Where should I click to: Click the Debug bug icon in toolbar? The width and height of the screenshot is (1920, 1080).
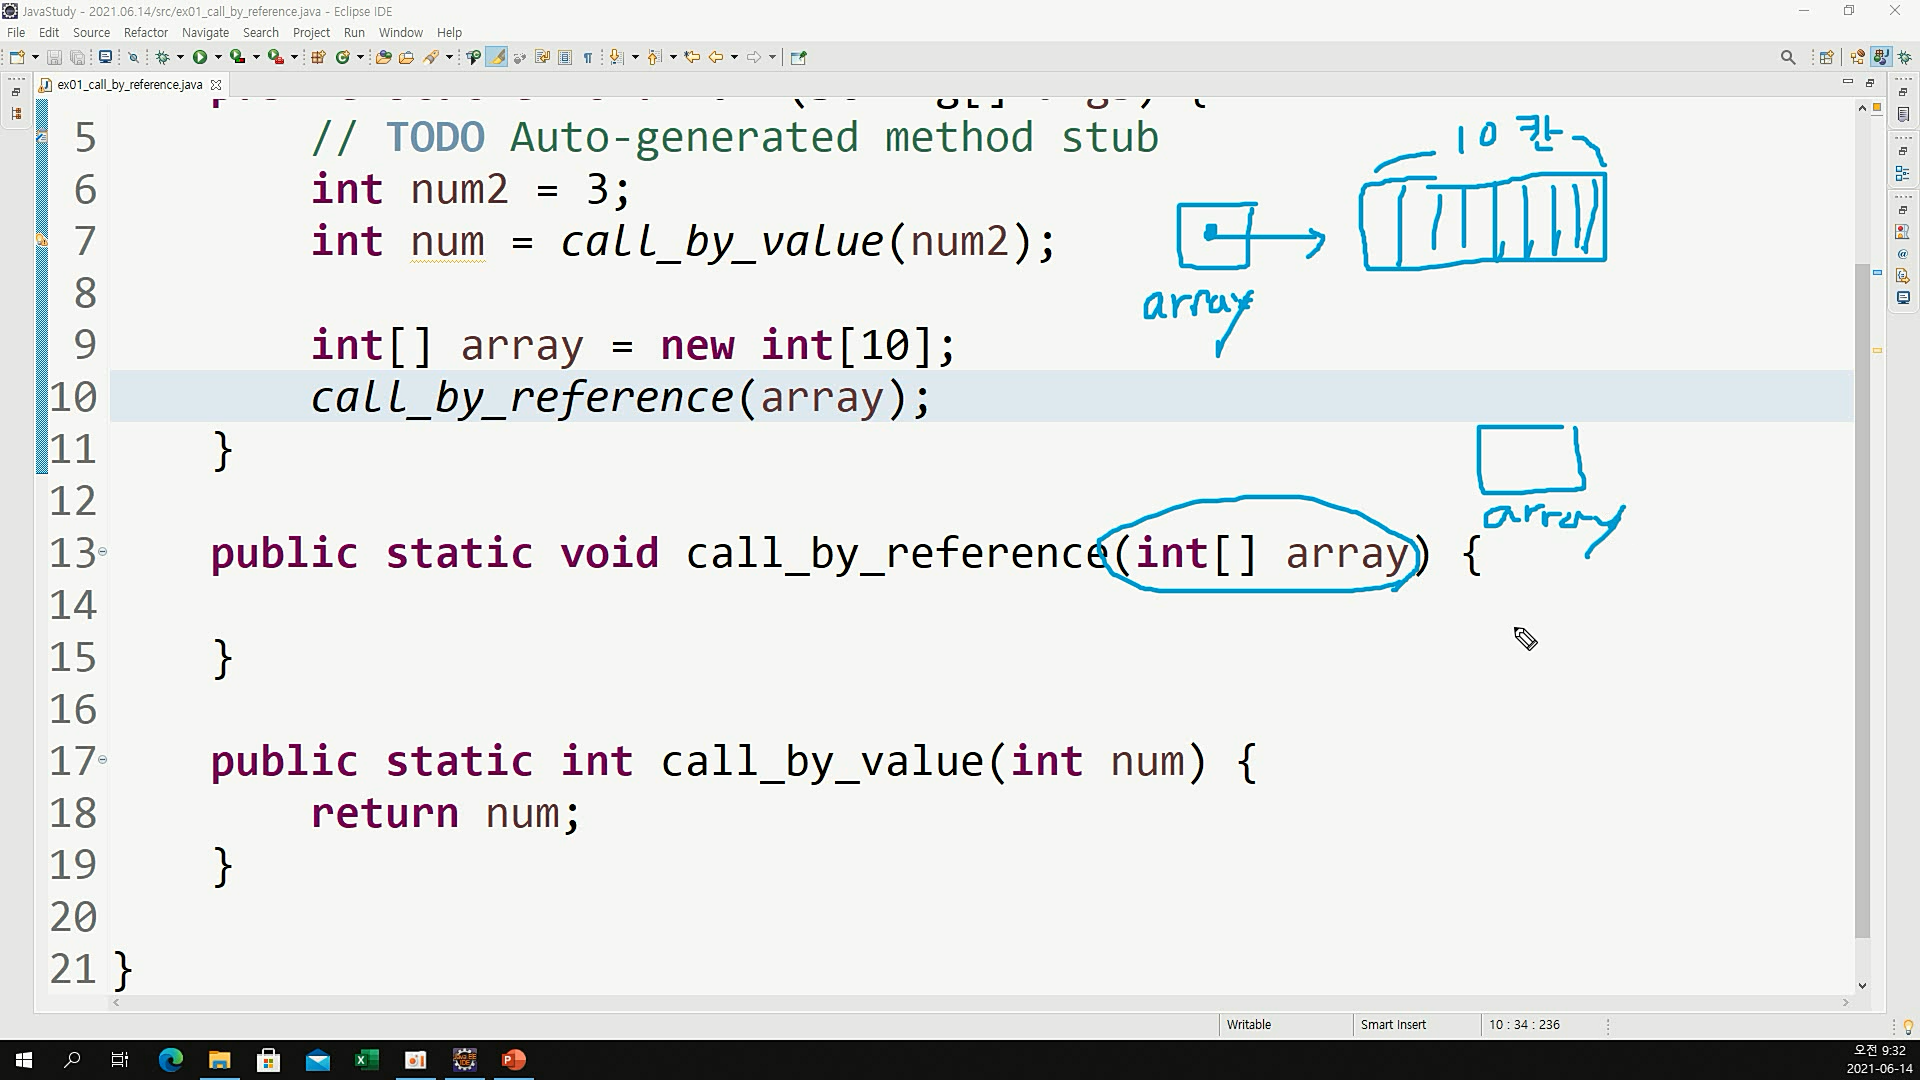pyautogui.click(x=162, y=57)
